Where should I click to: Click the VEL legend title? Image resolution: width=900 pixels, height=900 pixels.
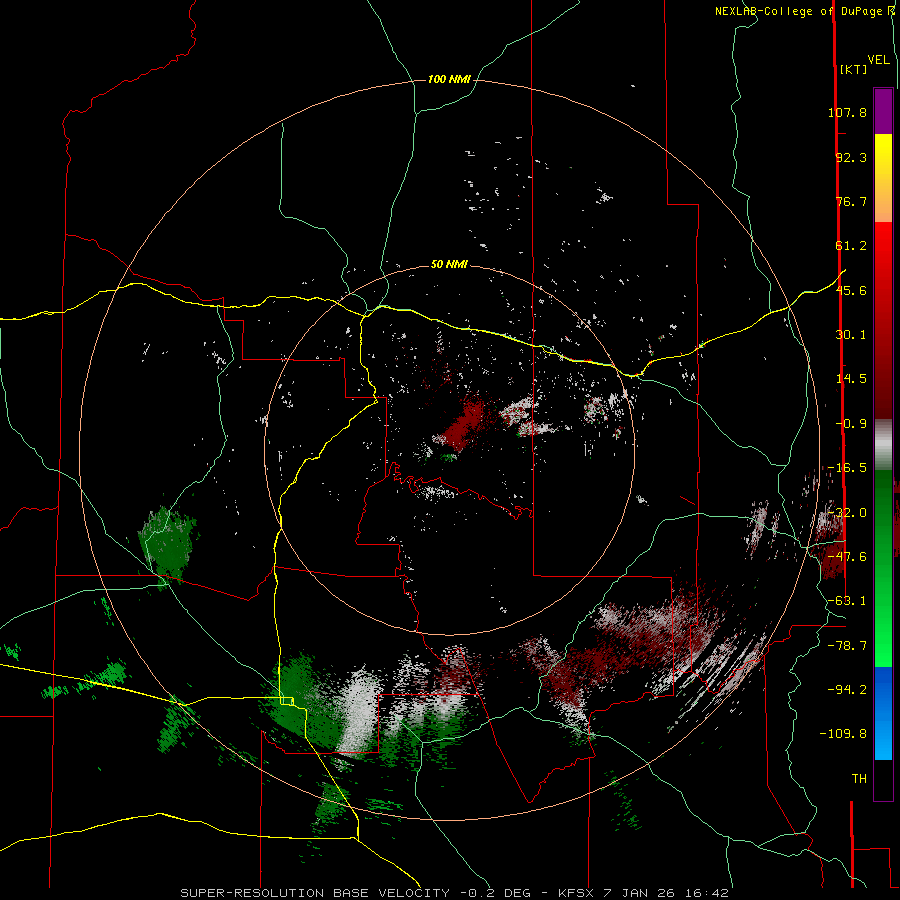coord(878,60)
